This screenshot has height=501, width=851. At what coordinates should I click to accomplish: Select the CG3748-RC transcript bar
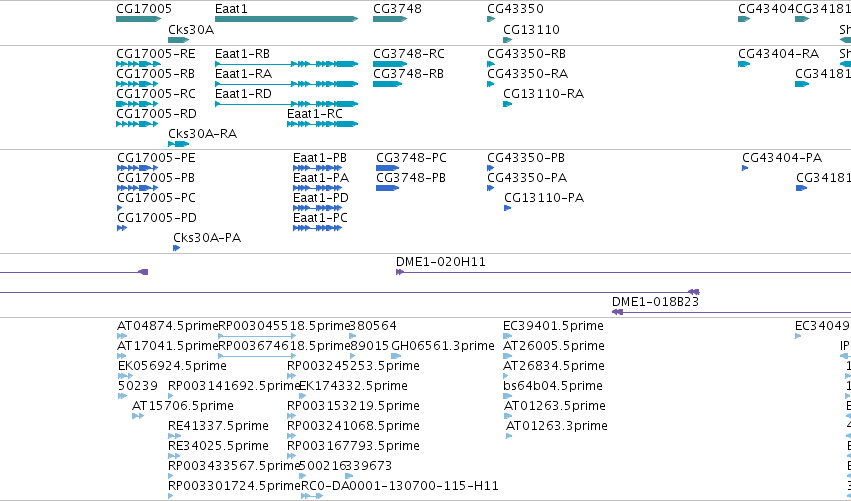point(390,64)
